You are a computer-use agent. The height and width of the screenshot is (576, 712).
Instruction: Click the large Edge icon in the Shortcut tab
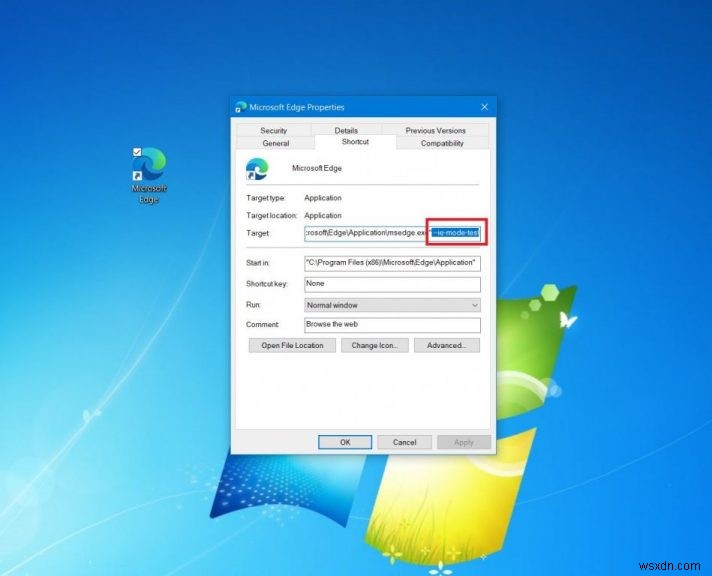click(x=257, y=169)
